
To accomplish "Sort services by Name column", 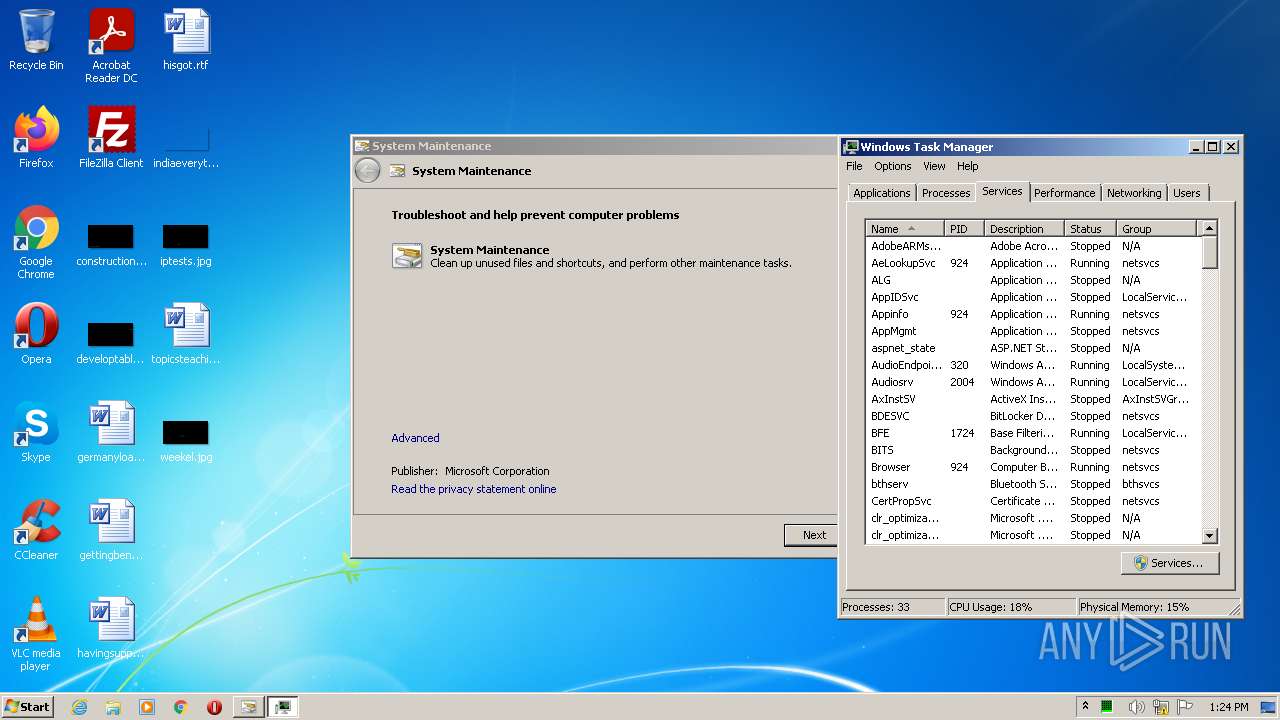I will 904,229.
